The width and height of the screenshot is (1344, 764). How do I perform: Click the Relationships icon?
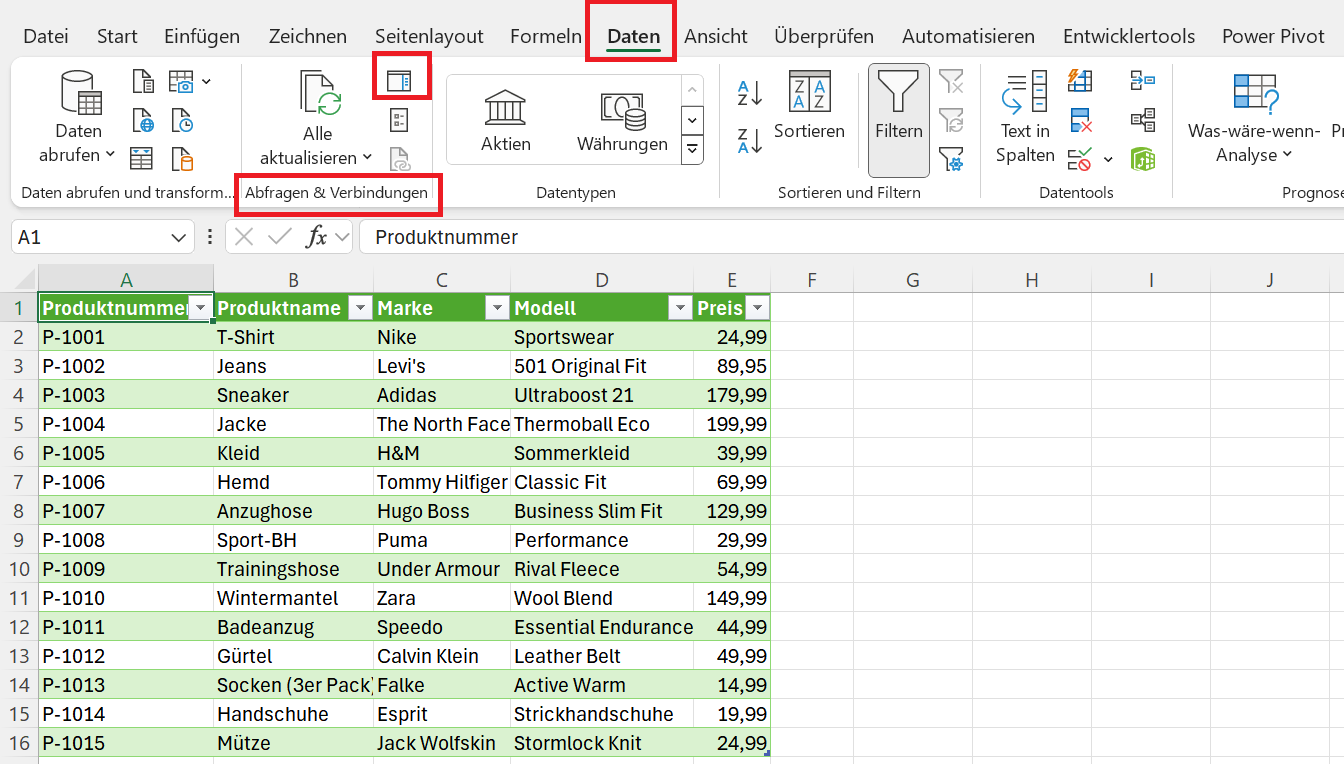point(1142,121)
